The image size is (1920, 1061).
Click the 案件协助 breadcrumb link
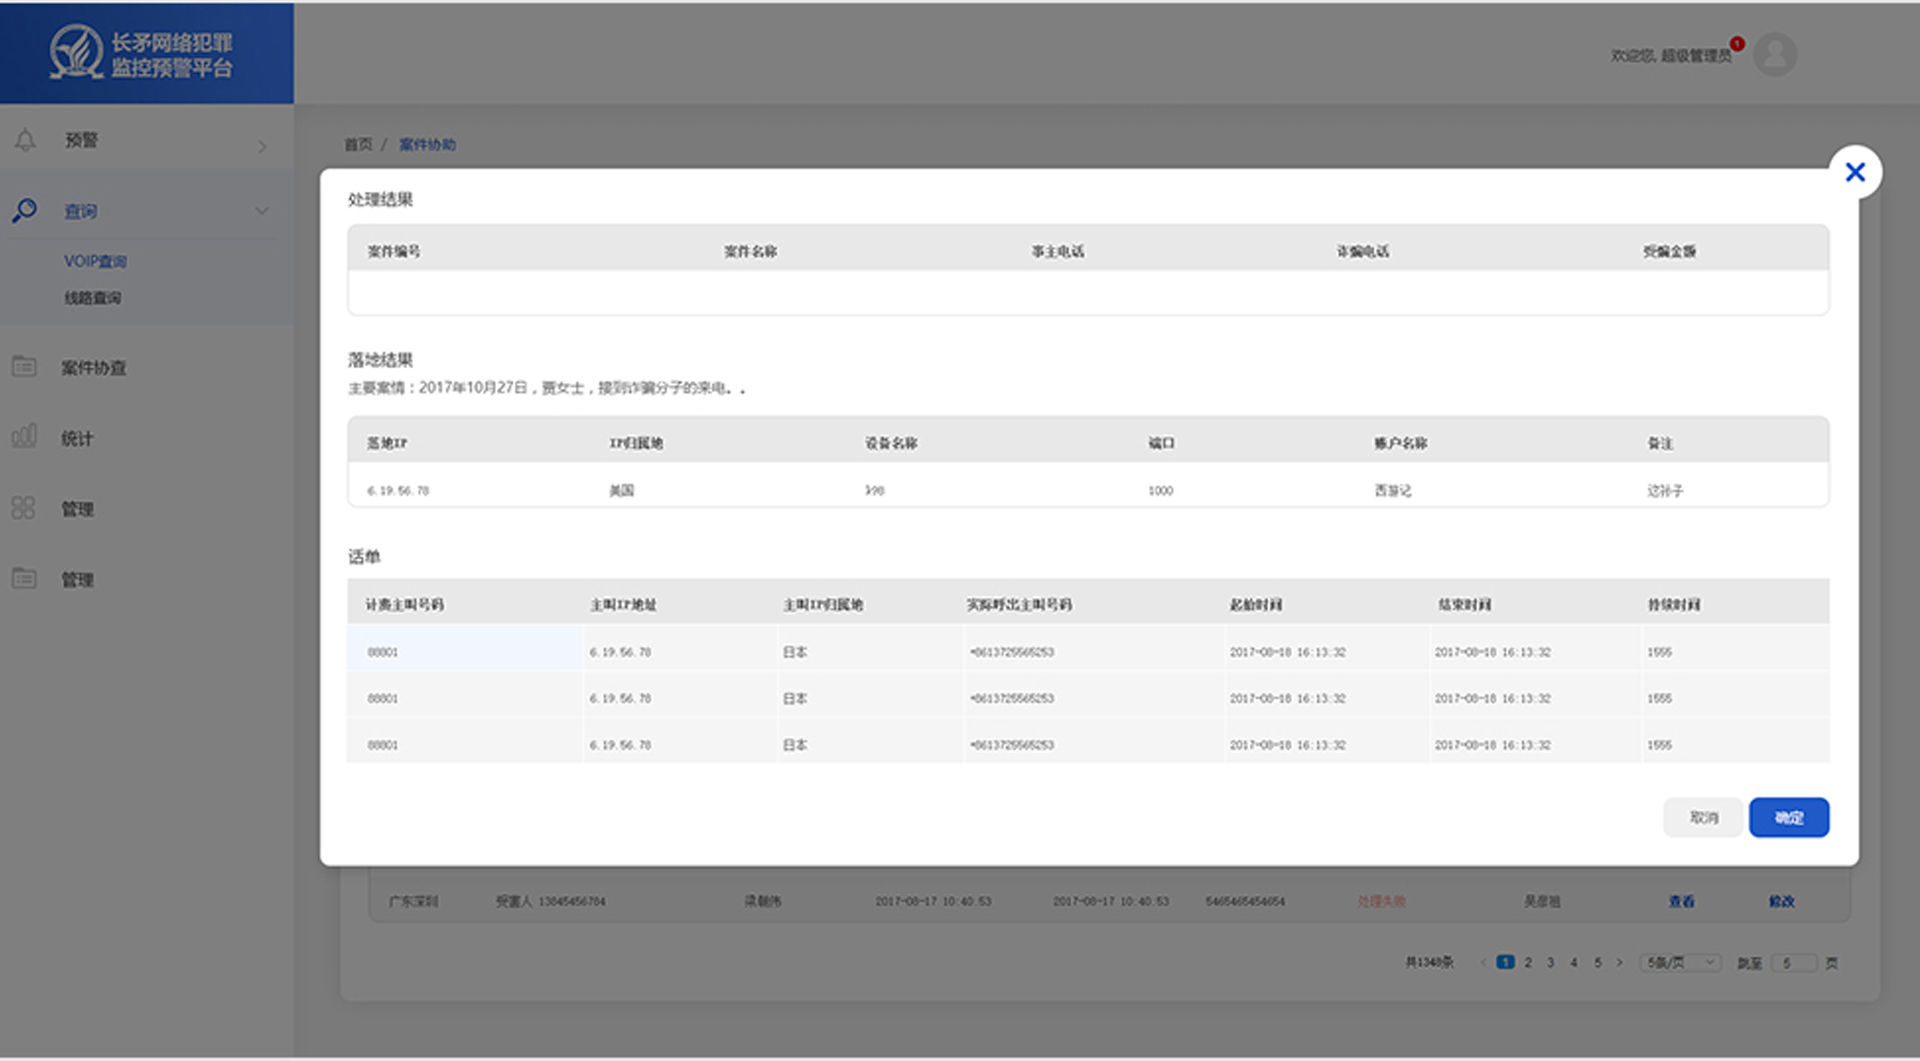427,144
